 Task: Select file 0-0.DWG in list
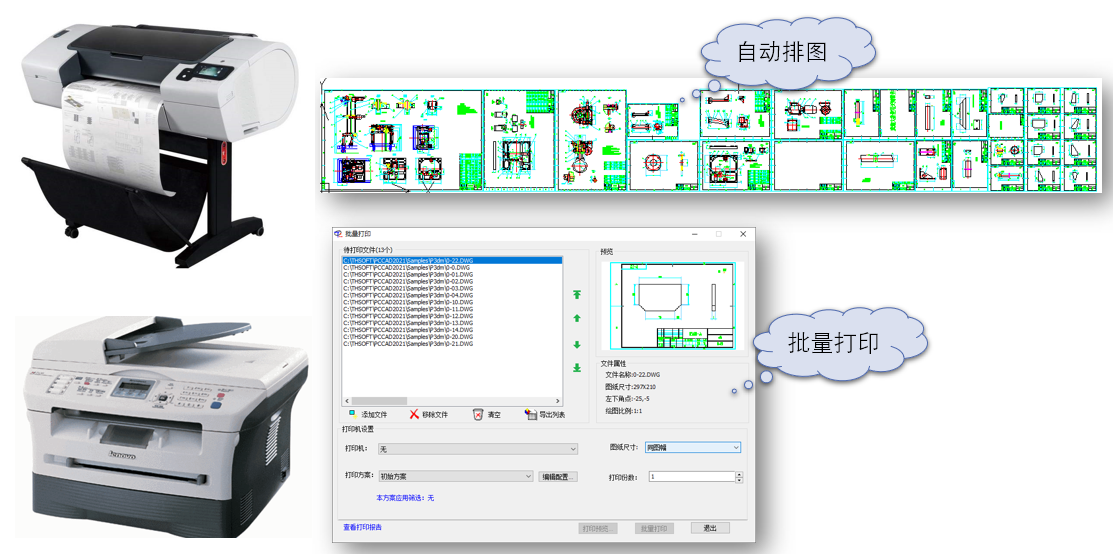(x=452, y=268)
